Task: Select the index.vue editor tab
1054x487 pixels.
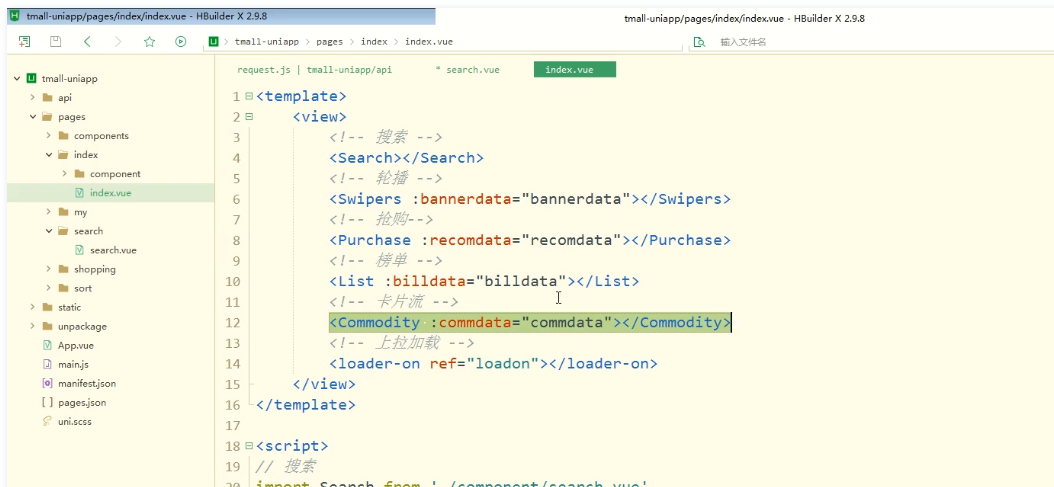Action: coord(575,70)
